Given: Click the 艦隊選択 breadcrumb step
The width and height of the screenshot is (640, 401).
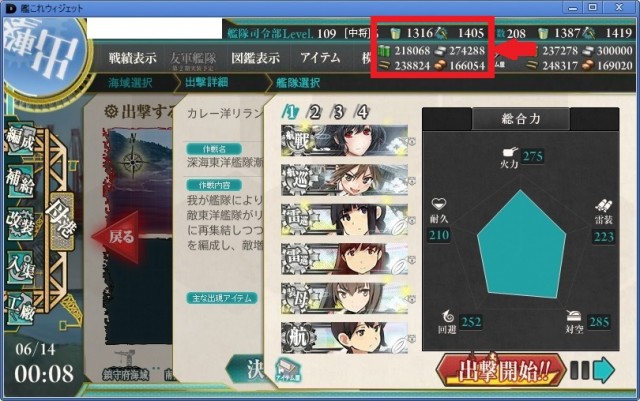Looking at the screenshot, I should point(298,83).
